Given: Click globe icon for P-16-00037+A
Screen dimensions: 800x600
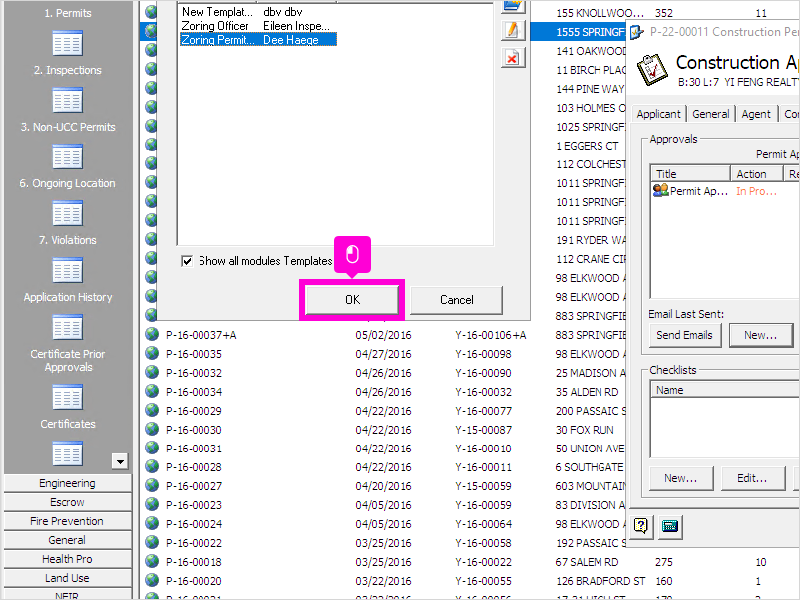Looking at the screenshot, I should [x=152, y=334].
